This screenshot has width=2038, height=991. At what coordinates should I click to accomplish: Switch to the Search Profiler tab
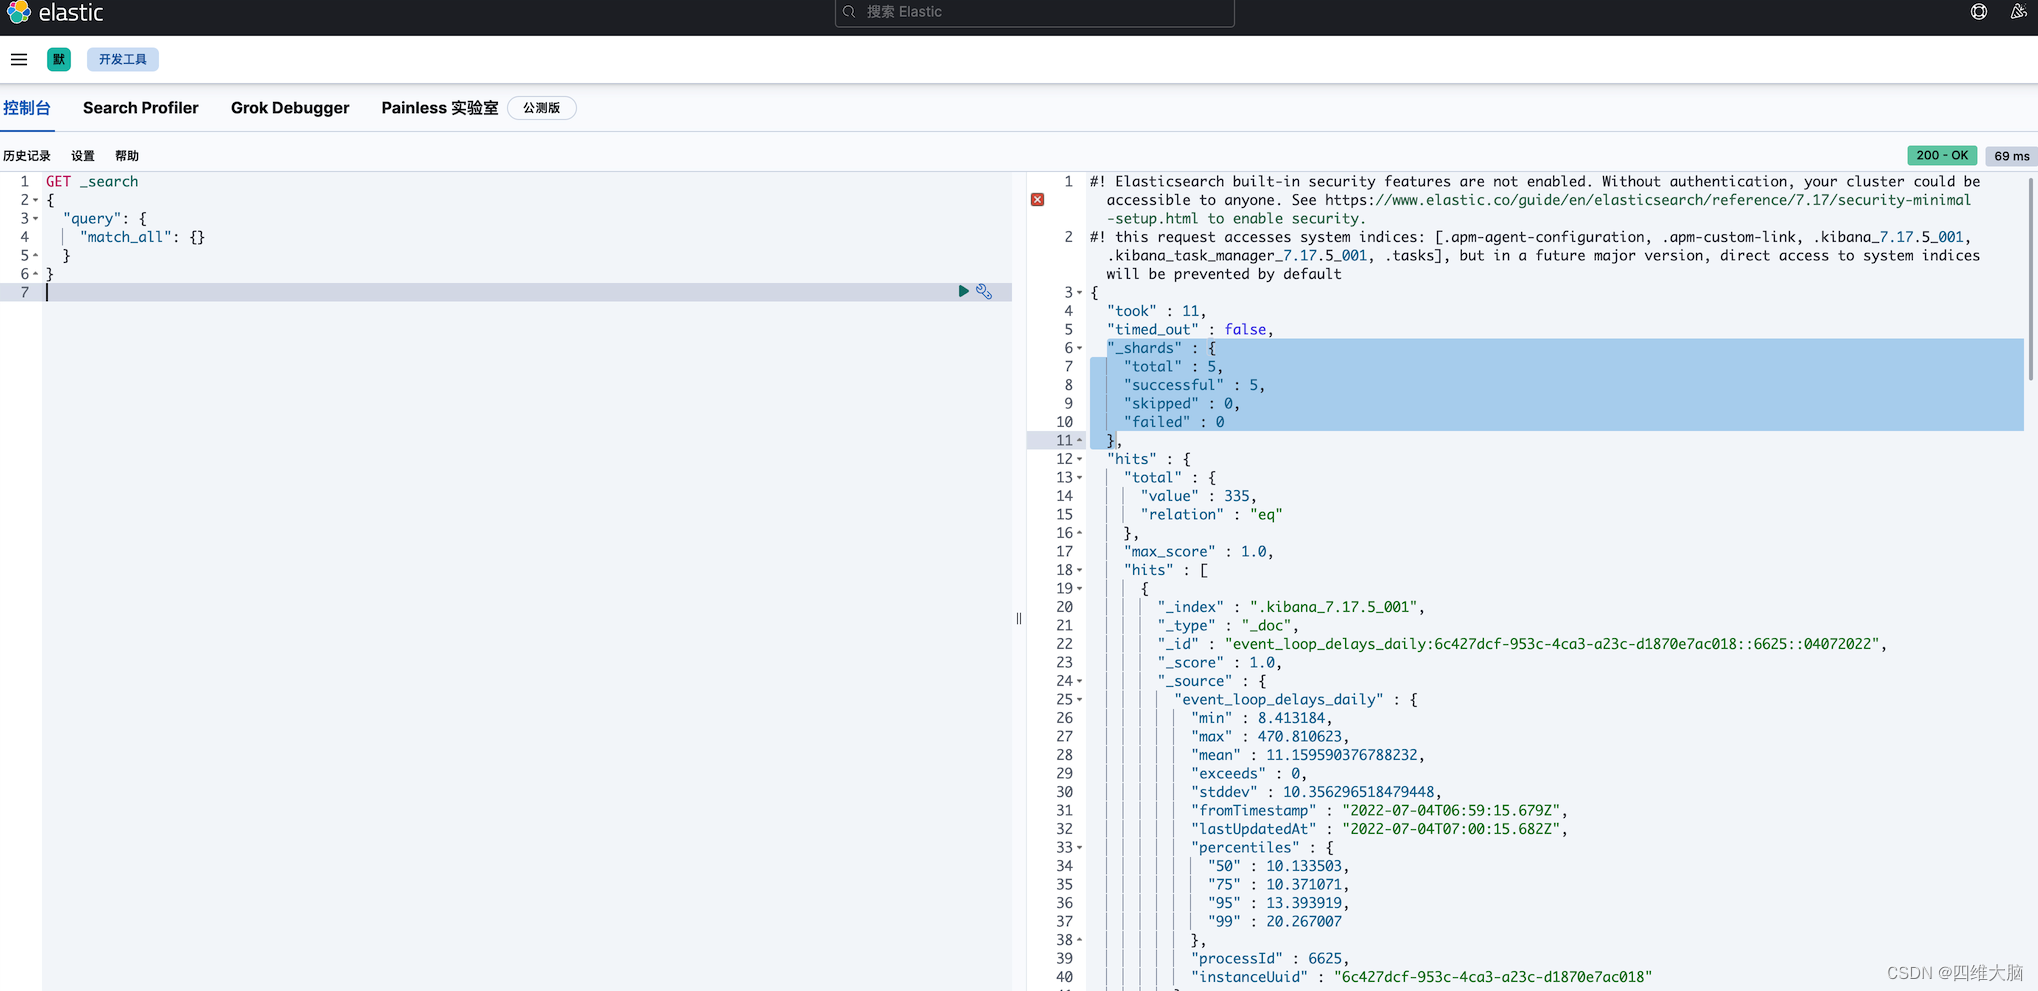click(x=141, y=108)
